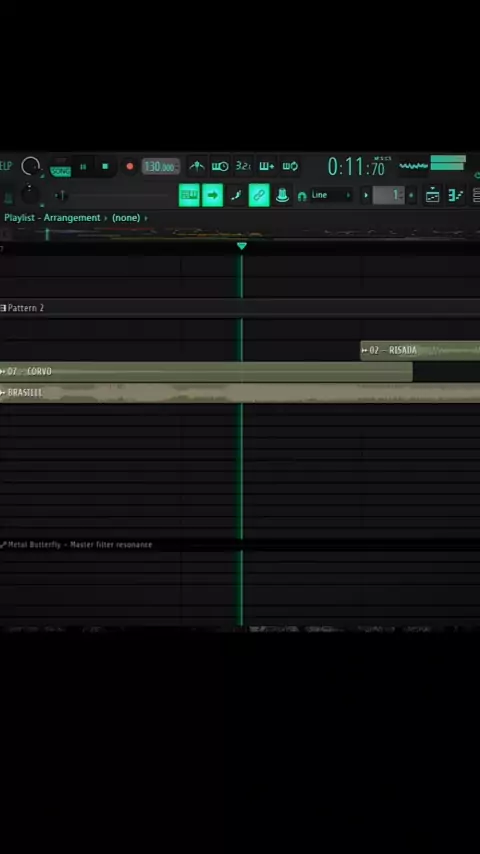Toggle the step editing arrow button
The image size is (480, 854).
click(x=212, y=195)
